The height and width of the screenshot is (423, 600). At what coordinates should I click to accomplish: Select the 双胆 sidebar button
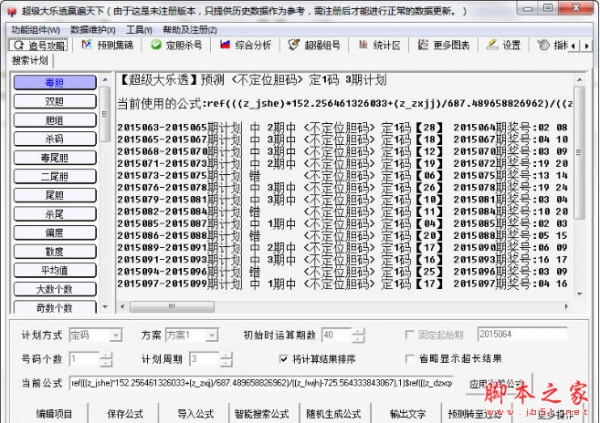(55, 101)
